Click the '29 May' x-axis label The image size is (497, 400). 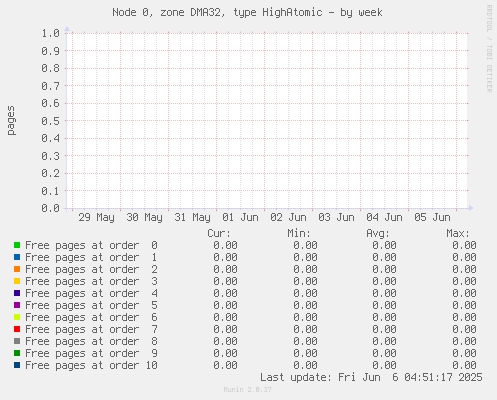pyautogui.click(x=96, y=218)
